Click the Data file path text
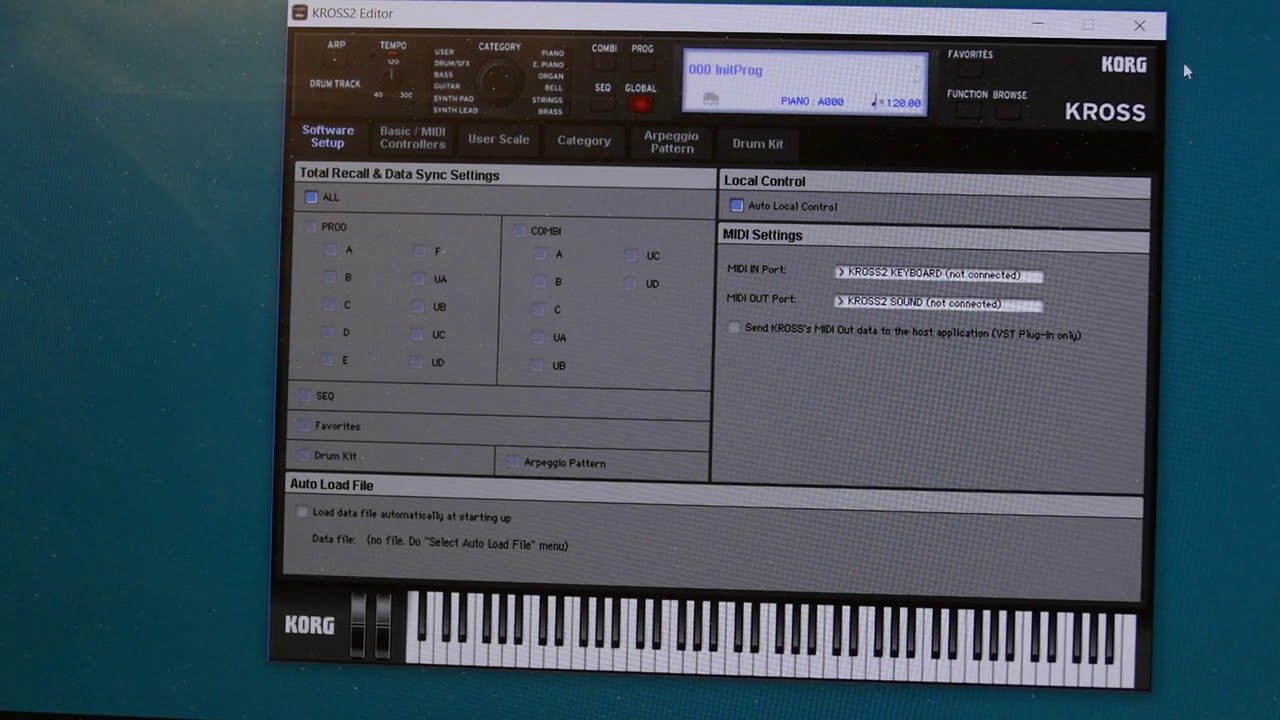This screenshot has height=720, width=1280. (467, 543)
